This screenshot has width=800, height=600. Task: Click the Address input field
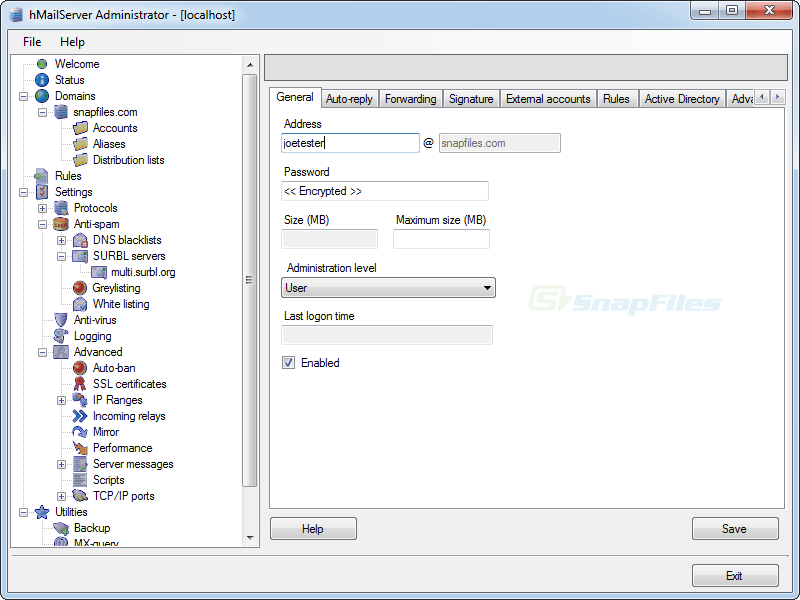[350, 143]
